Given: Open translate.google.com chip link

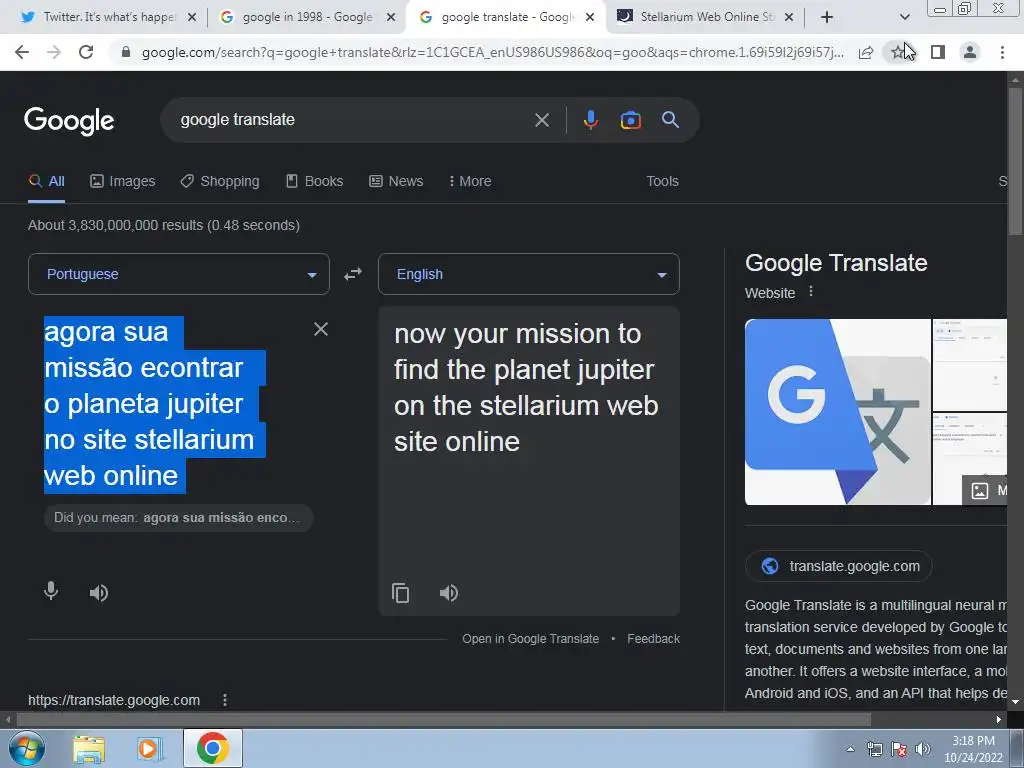Looking at the screenshot, I should 839,566.
